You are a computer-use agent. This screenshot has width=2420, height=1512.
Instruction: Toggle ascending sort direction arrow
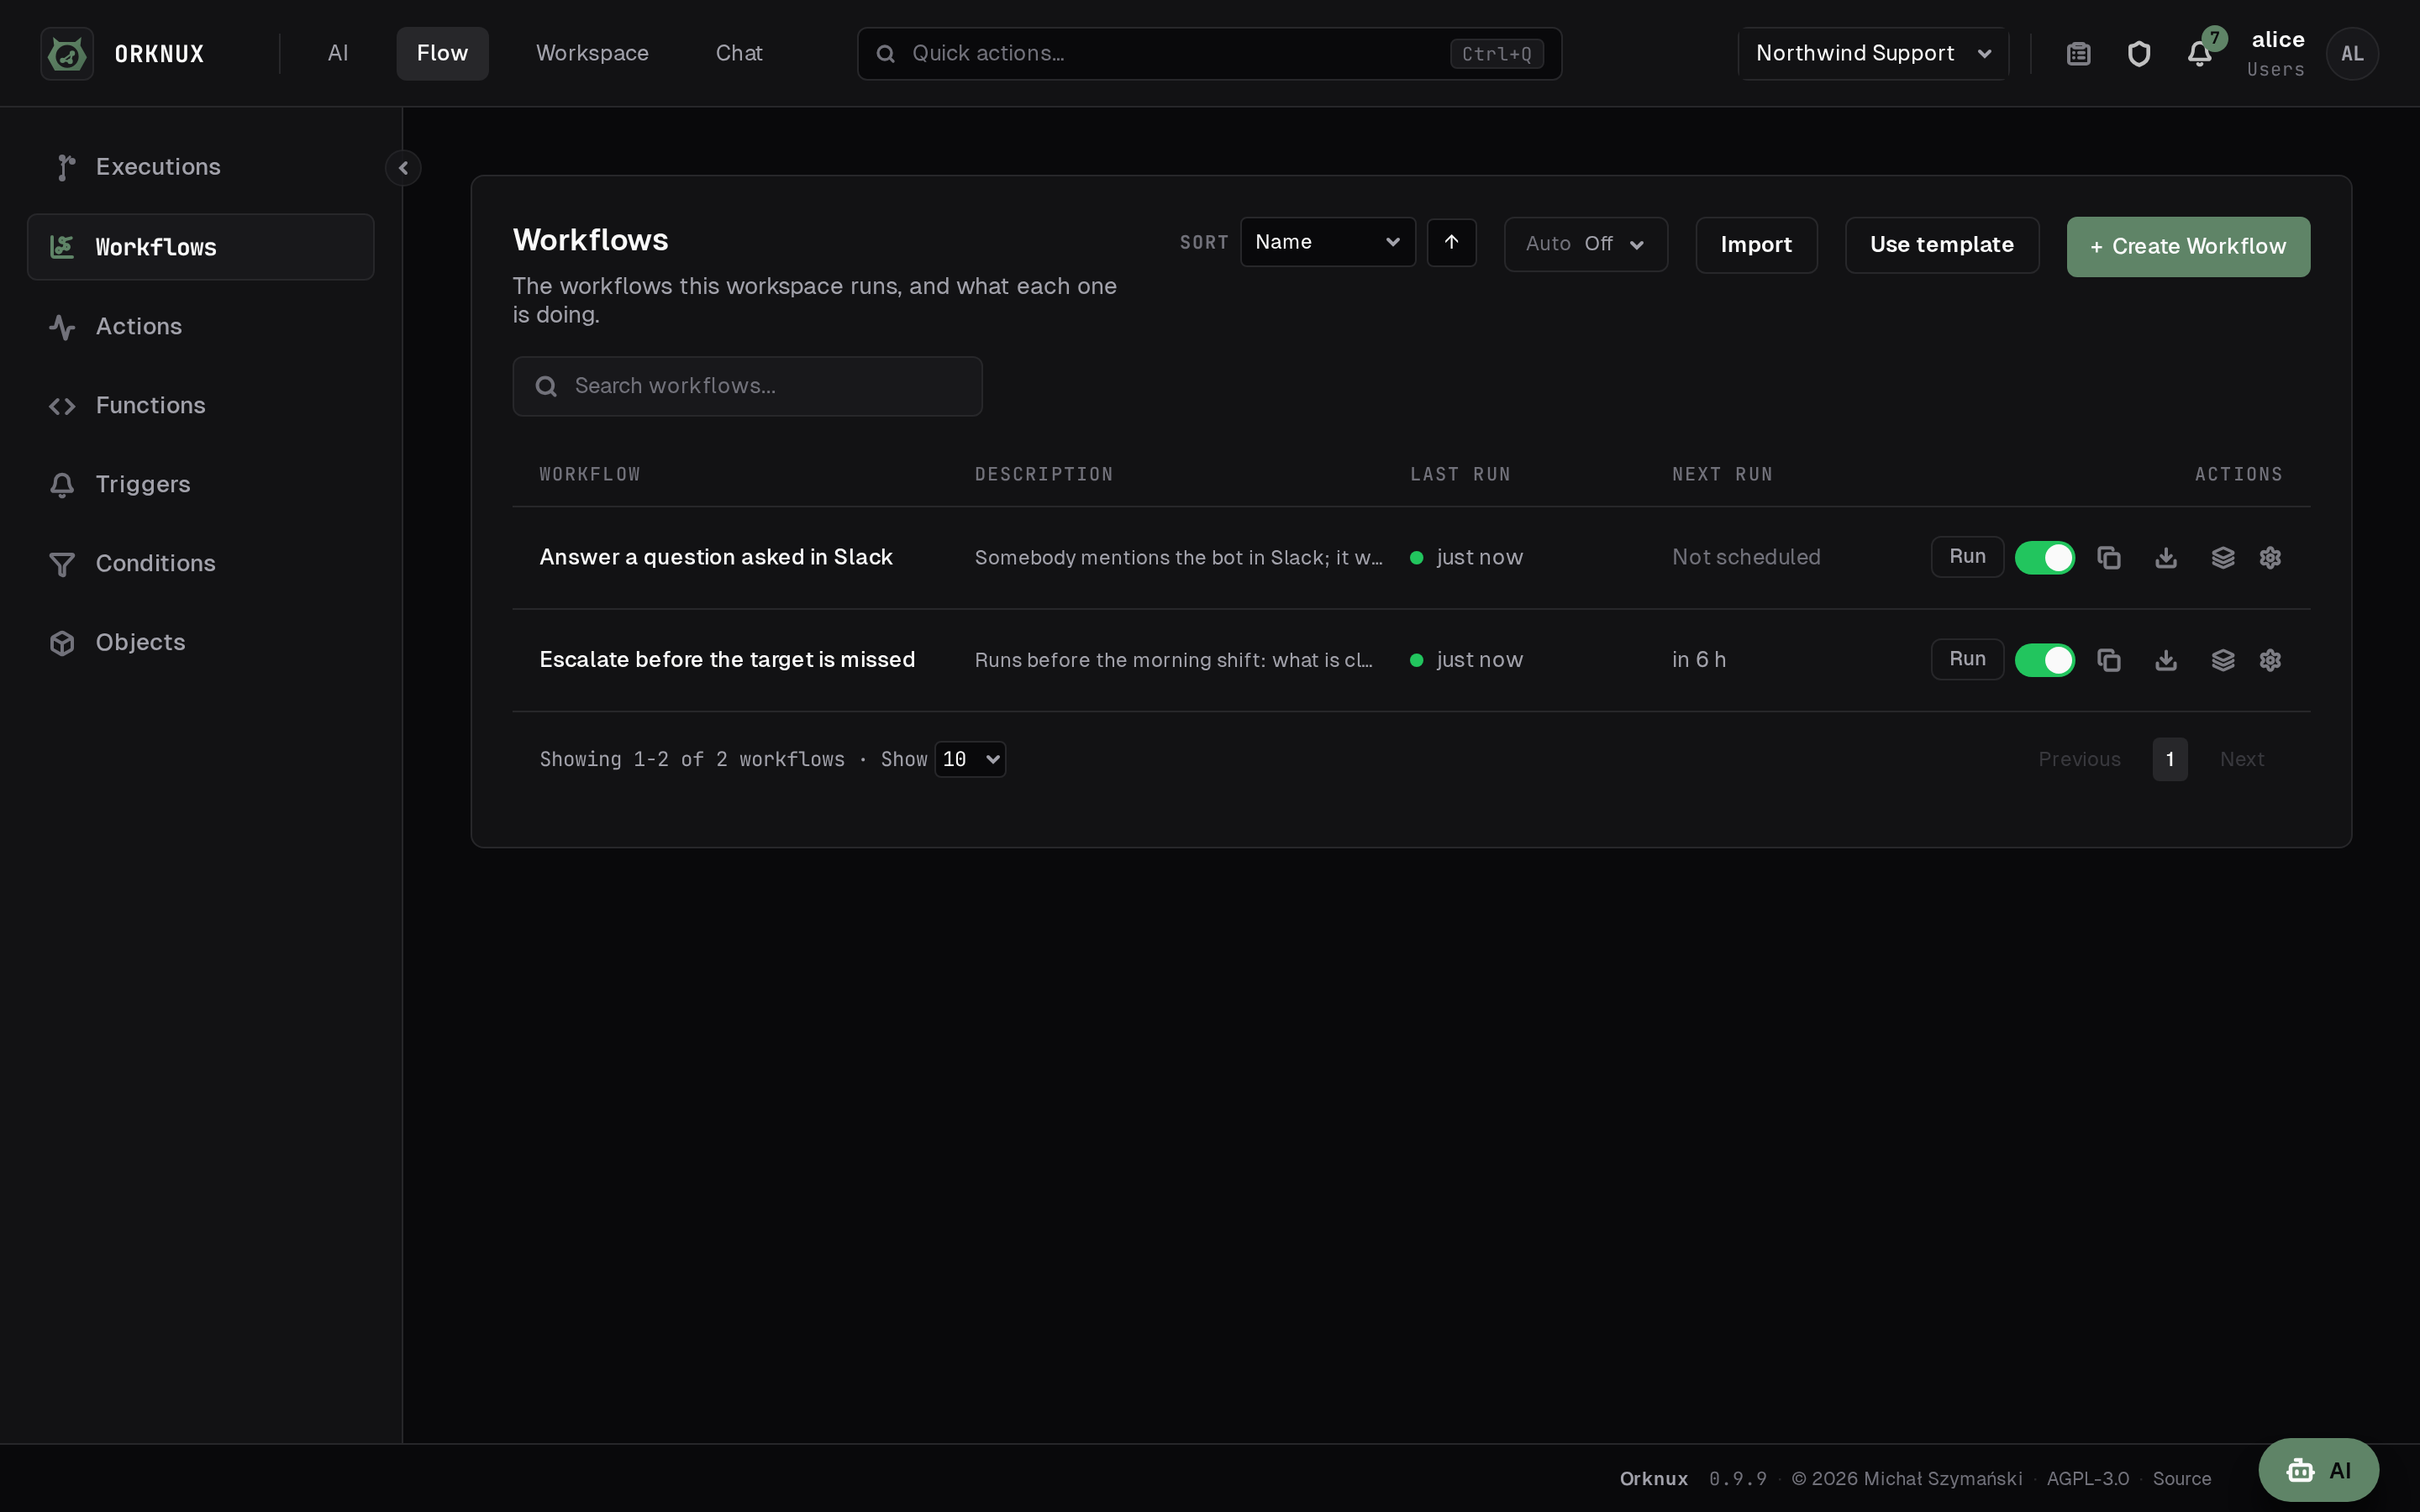coord(1452,242)
